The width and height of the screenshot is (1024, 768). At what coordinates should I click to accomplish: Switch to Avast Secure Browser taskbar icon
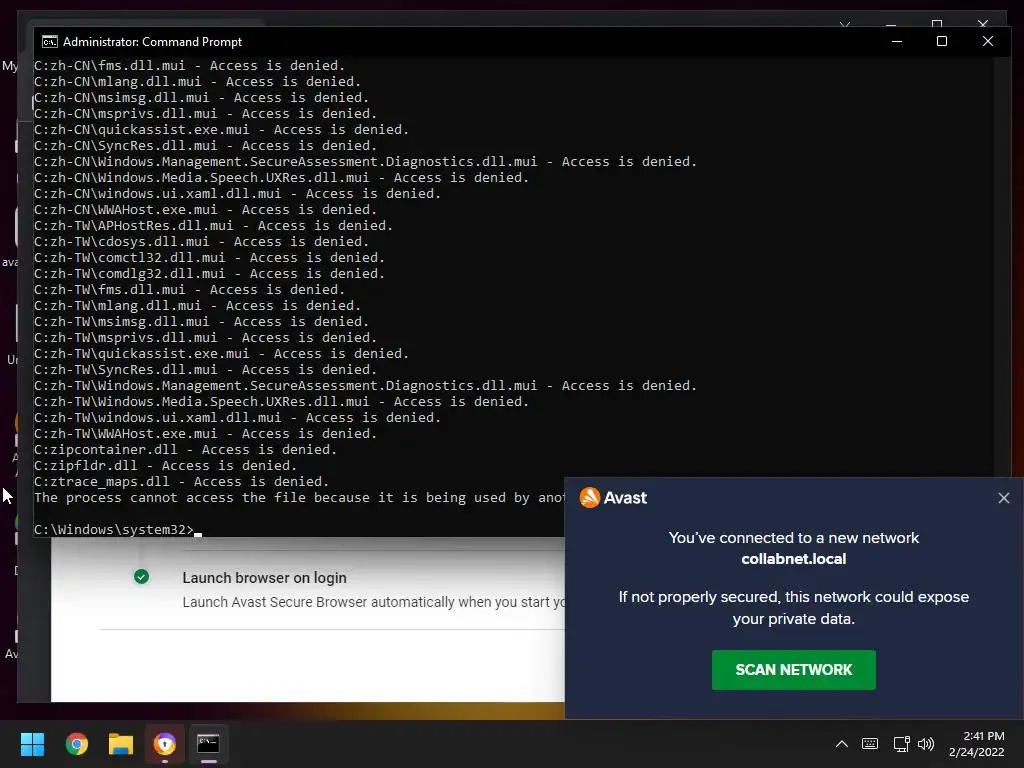pos(165,744)
